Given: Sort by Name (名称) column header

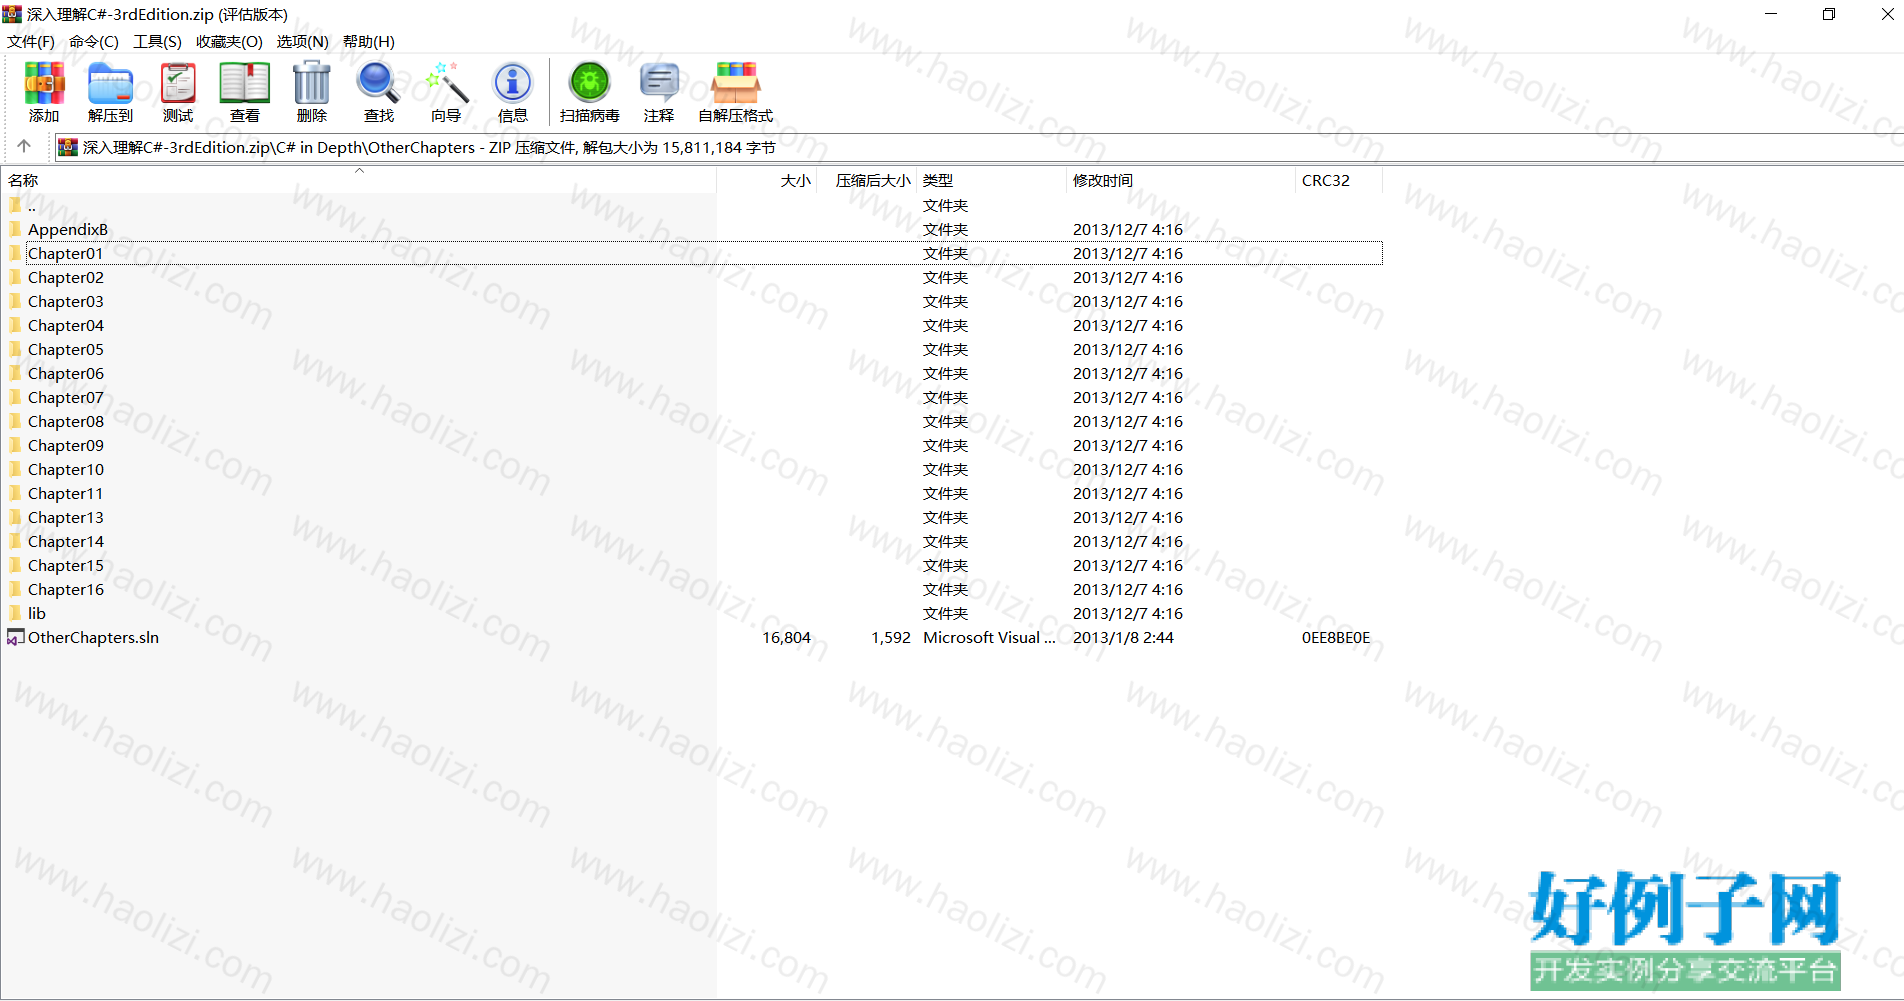Looking at the screenshot, I should coord(358,180).
